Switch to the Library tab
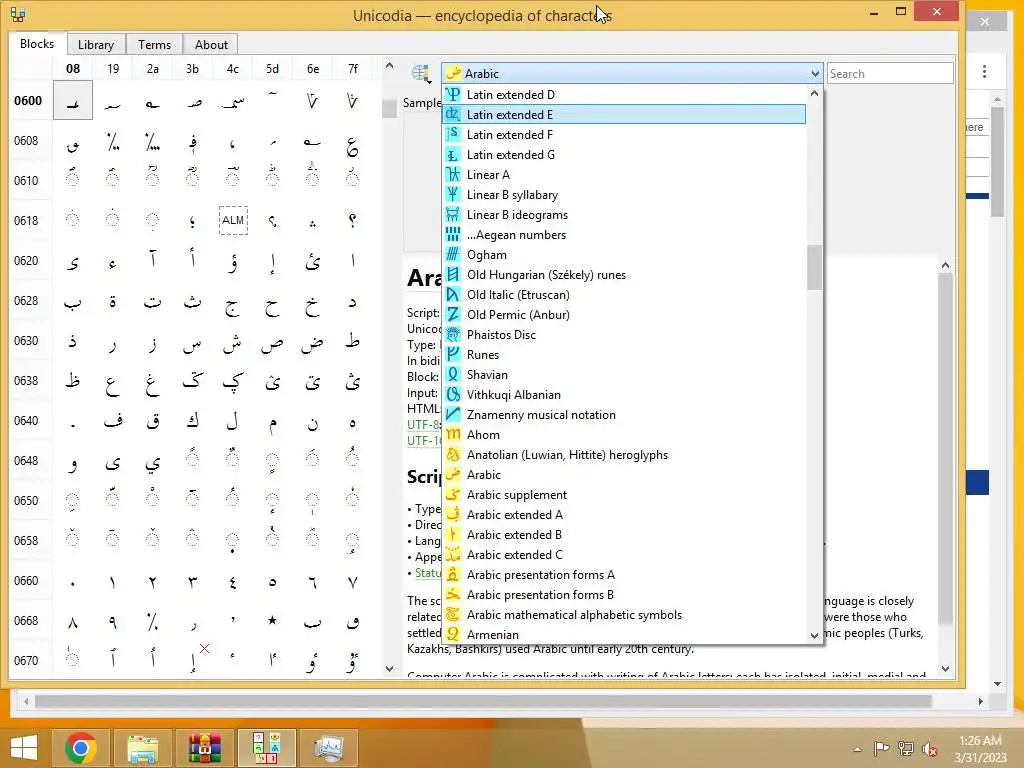 pyautogui.click(x=96, y=44)
